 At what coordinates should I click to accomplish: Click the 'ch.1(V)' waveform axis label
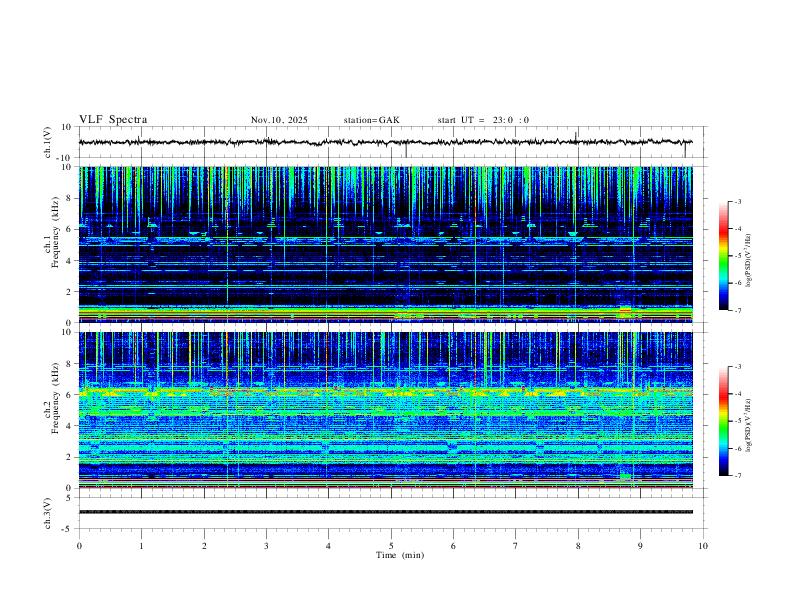[48, 142]
